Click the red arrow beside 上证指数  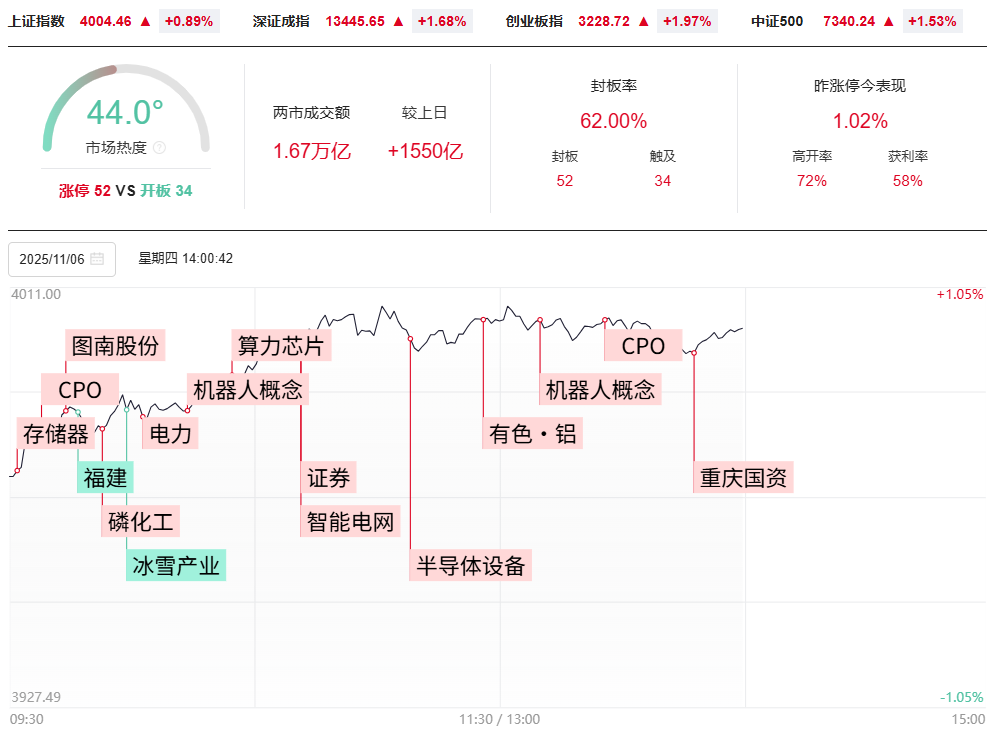tap(145, 20)
